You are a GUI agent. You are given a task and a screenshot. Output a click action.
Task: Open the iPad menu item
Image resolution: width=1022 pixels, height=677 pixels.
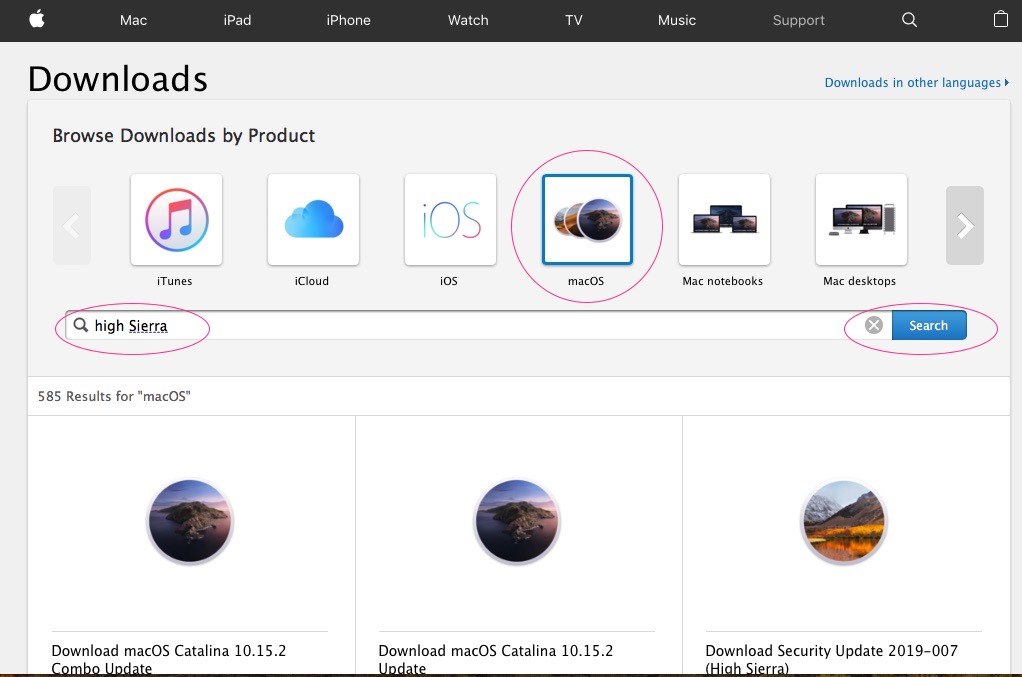point(237,20)
